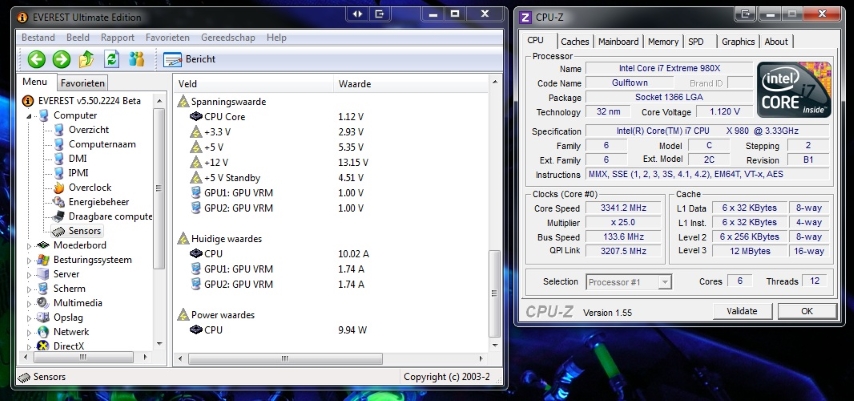This screenshot has height=401, width=854.
Task: Expand the DirectX node
Action: tap(29, 347)
